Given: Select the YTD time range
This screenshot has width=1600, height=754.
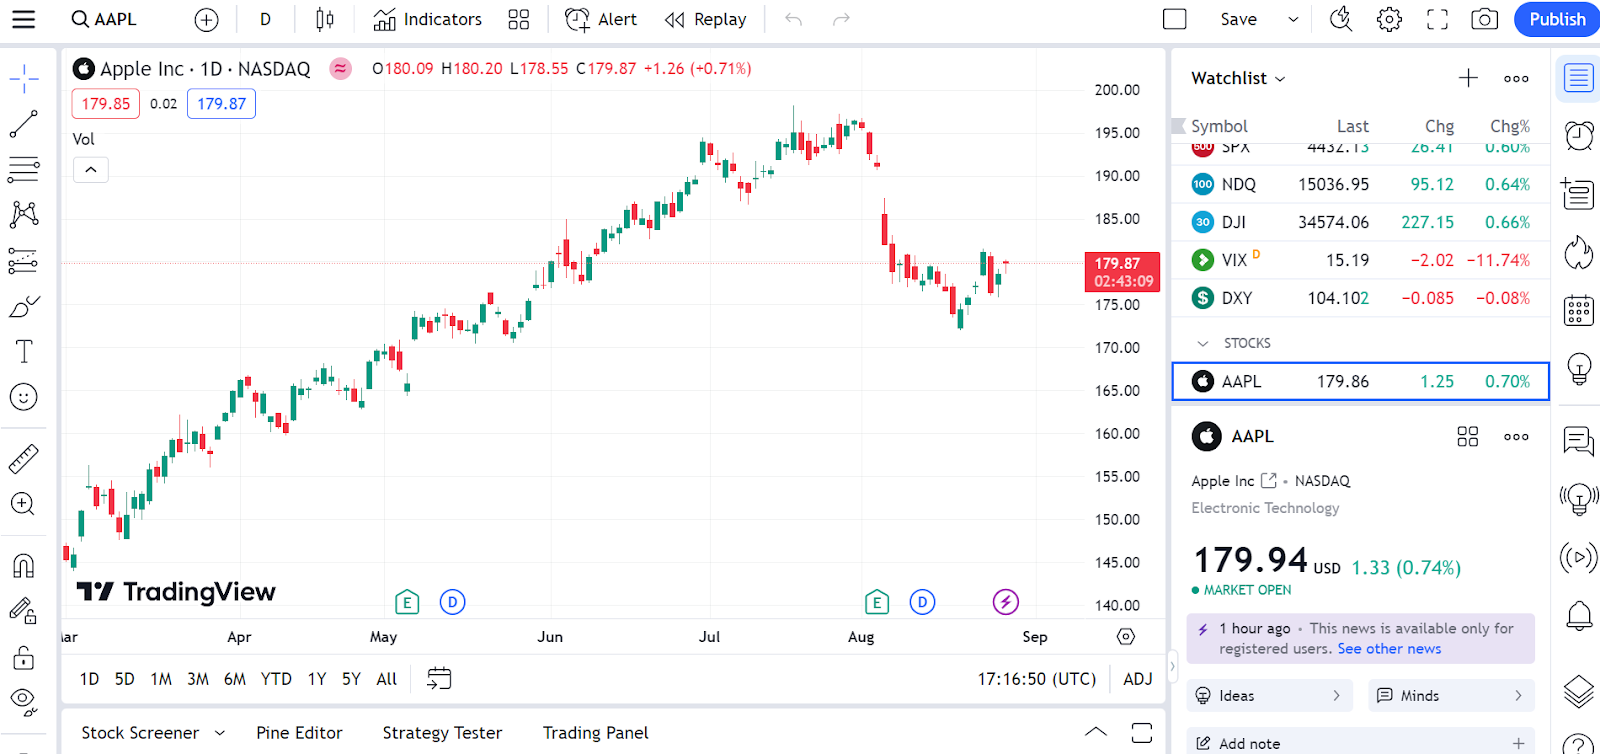Looking at the screenshot, I should click(x=276, y=679).
